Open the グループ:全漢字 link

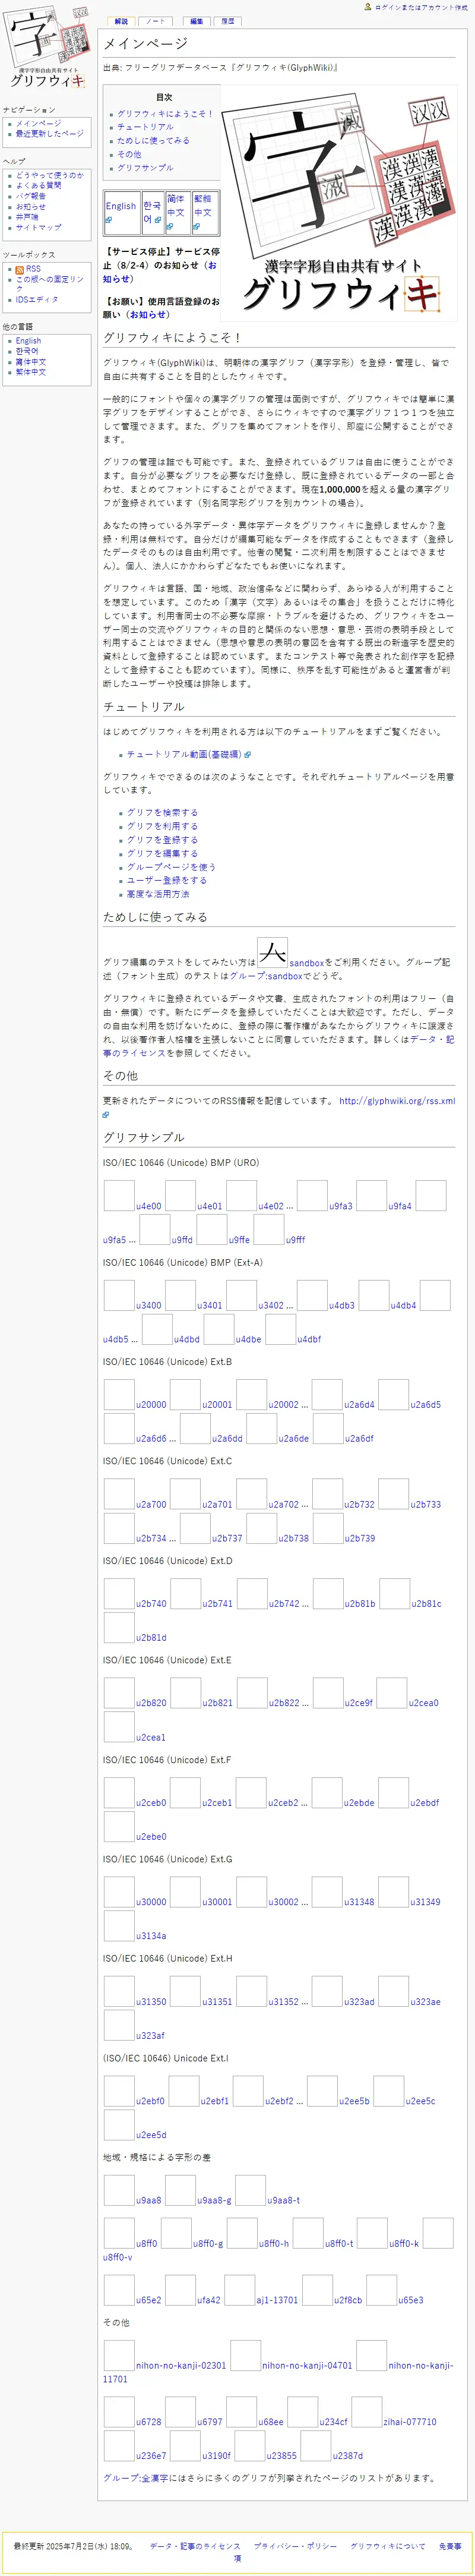tap(135, 2478)
